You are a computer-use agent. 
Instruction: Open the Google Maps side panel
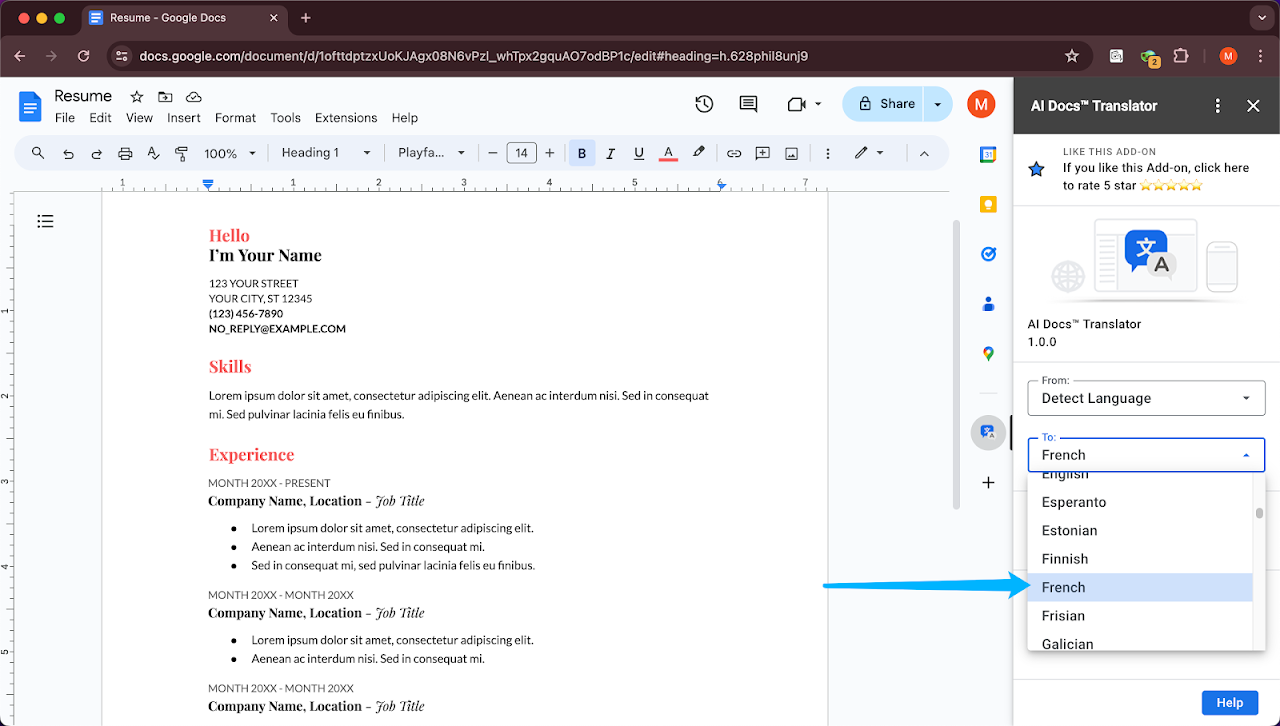988,353
